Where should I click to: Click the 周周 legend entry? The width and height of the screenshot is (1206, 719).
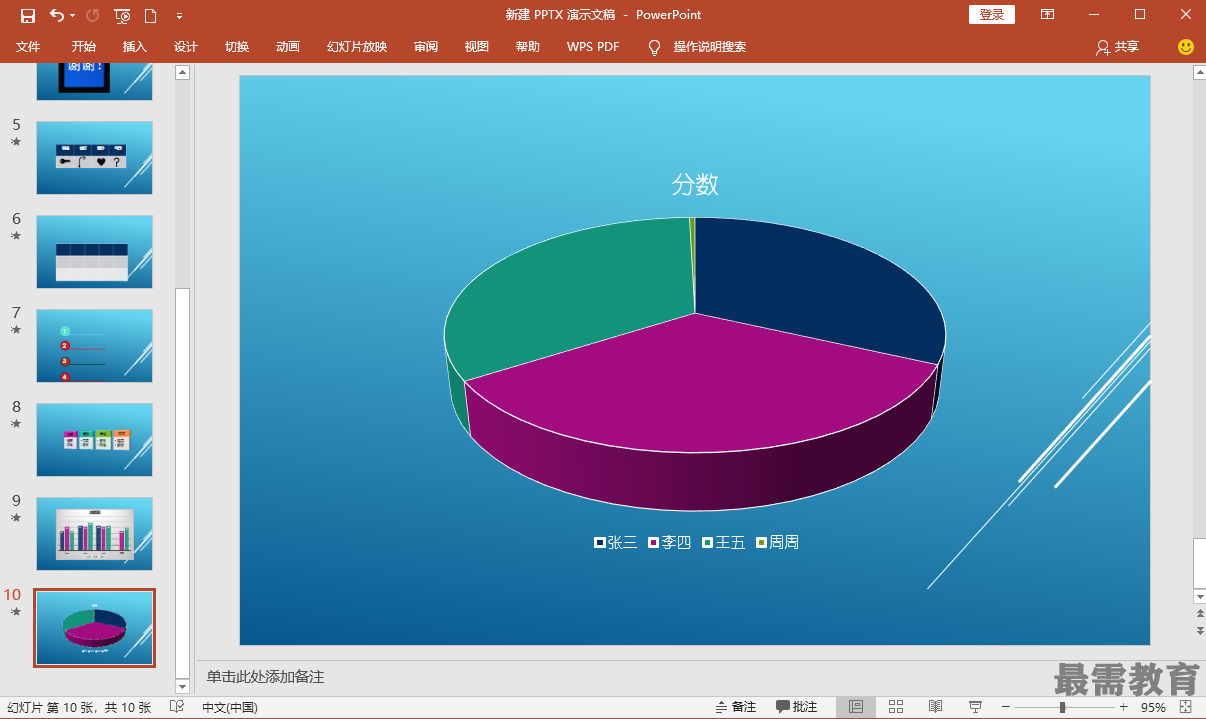point(777,543)
